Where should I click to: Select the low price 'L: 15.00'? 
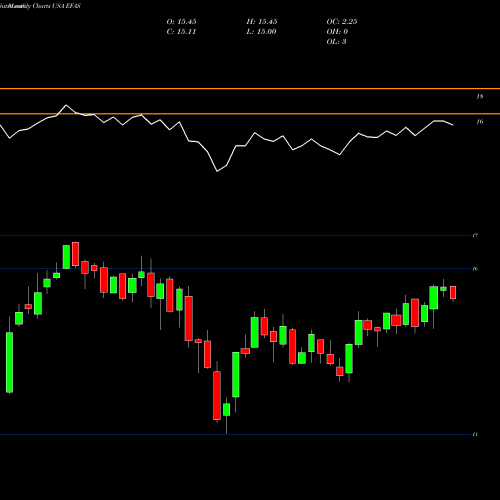click(x=261, y=32)
